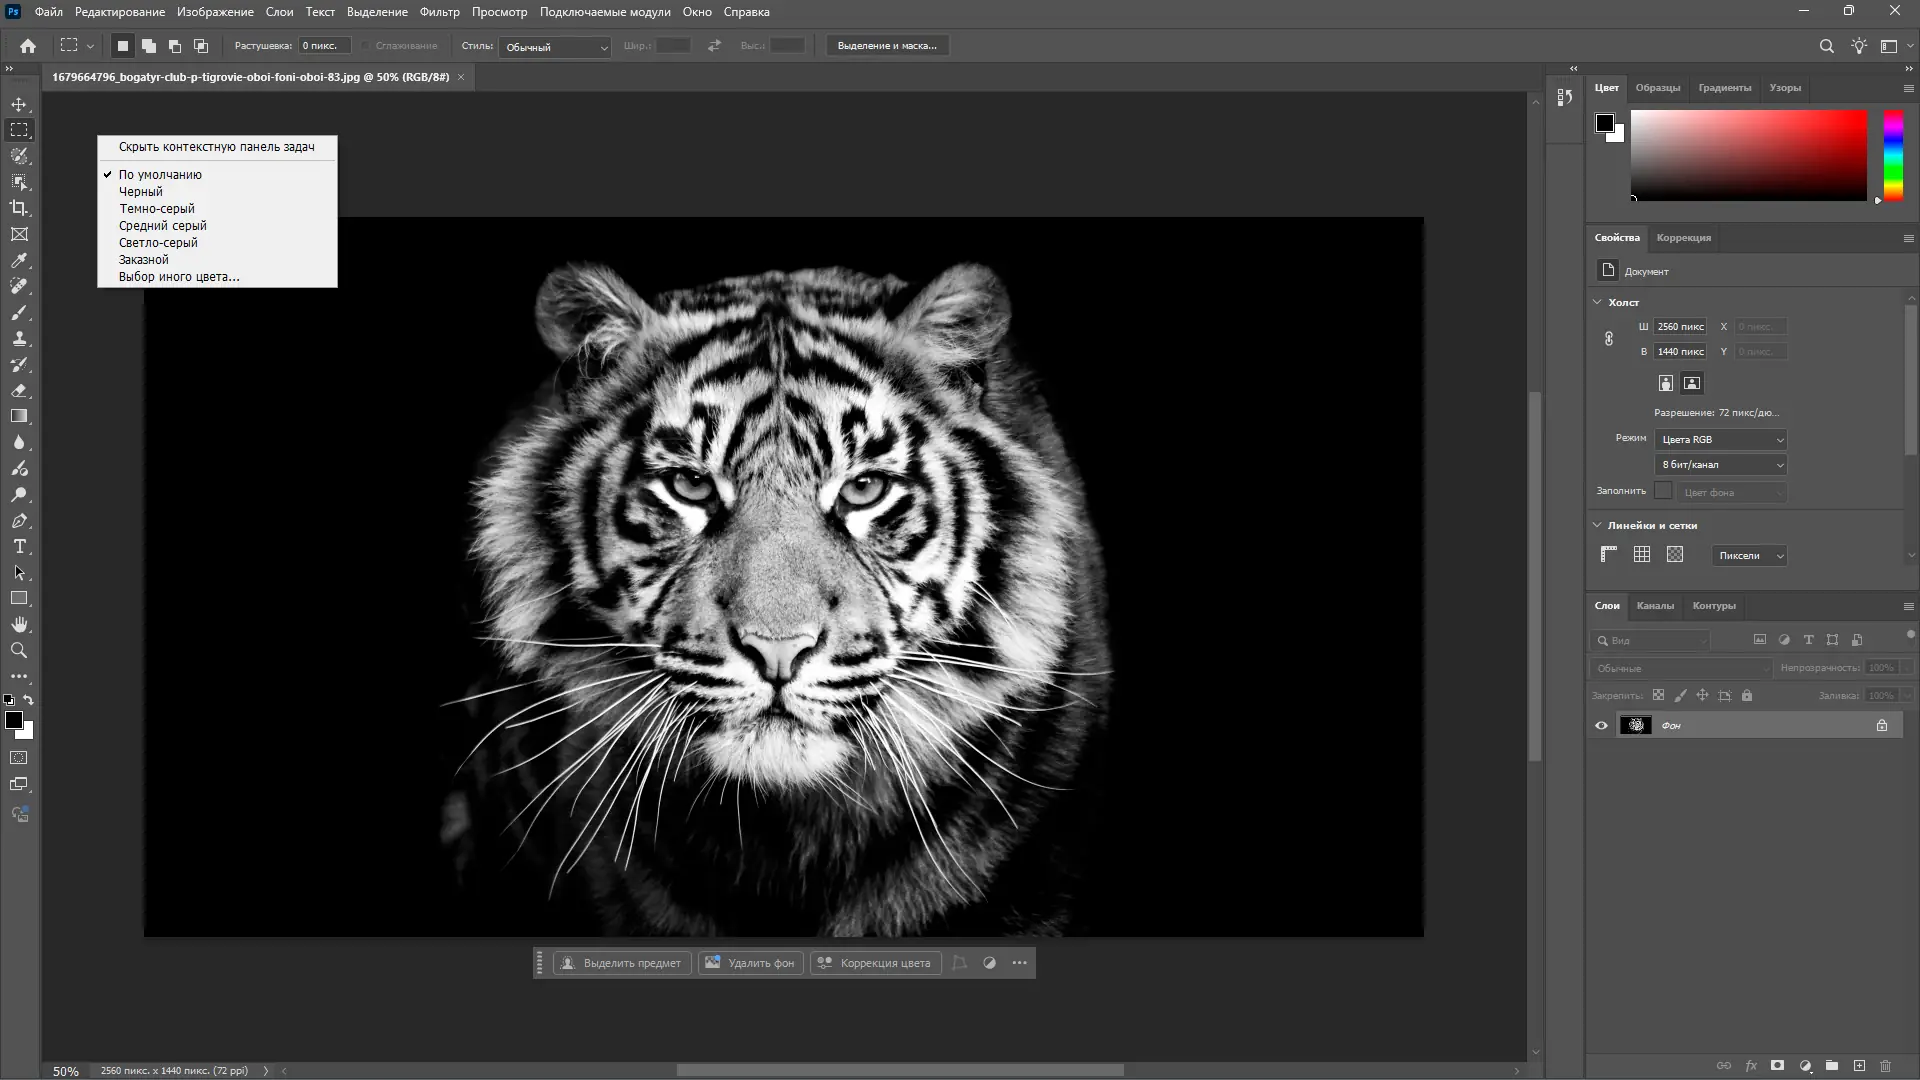The width and height of the screenshot is (1920, 1080).
Task: Create a new layer with plus icon
Action: pyautogui.click(x=1859, y=1066)
